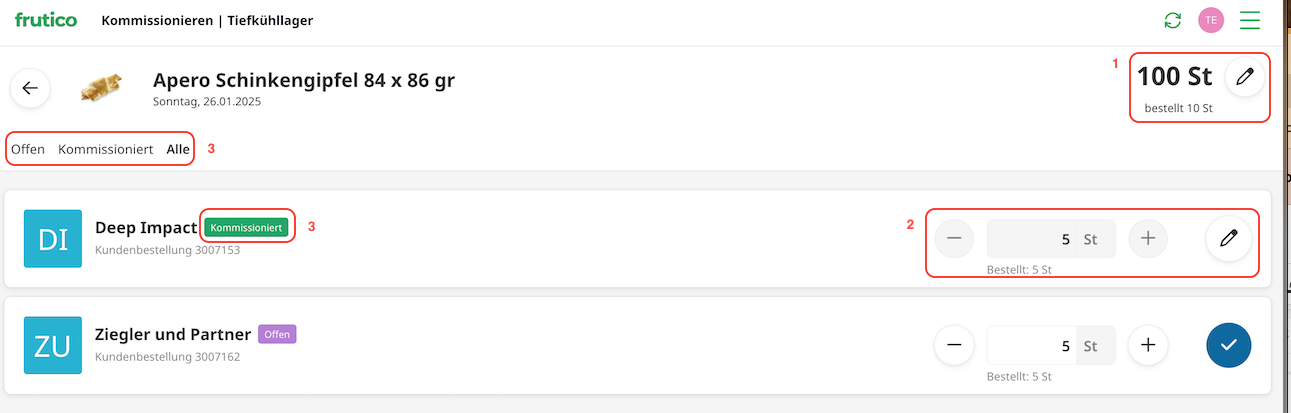Click the frutico logo

pyautogui.click(x=46, y=20)
